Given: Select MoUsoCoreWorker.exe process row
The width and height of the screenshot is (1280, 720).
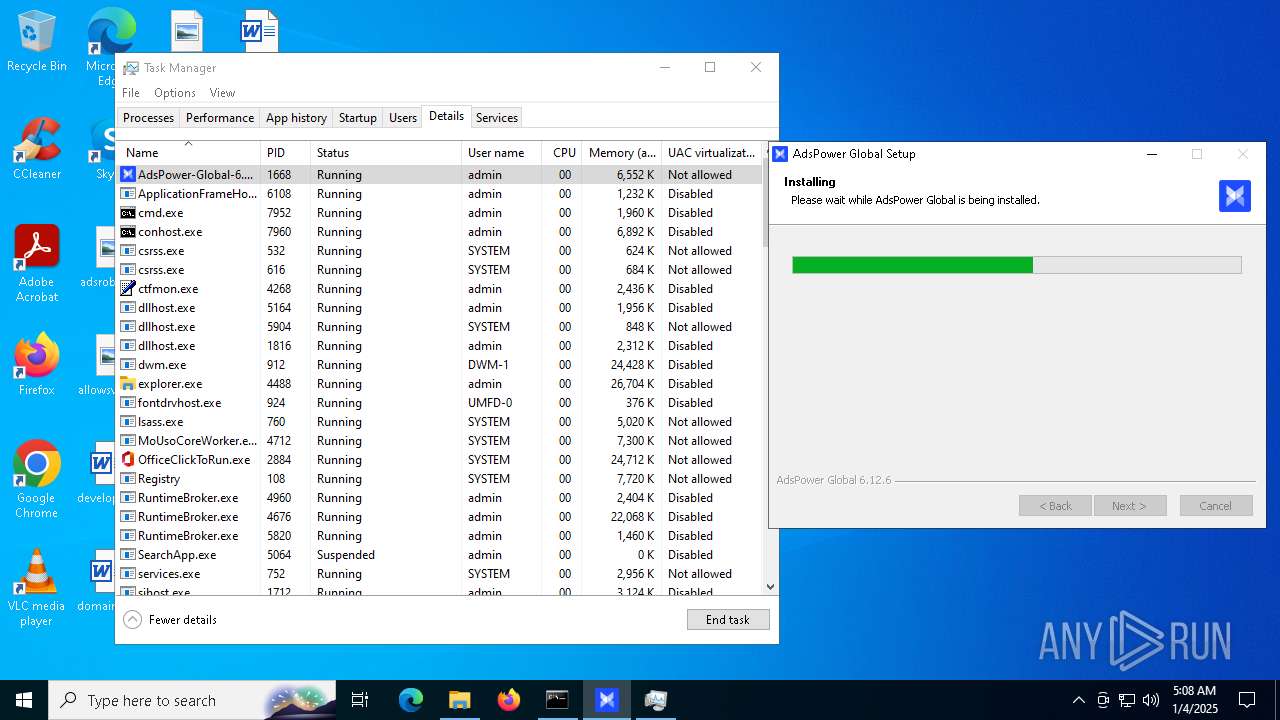Looking at the screenshot, I should pyautogui.click(x=440, y=441).
